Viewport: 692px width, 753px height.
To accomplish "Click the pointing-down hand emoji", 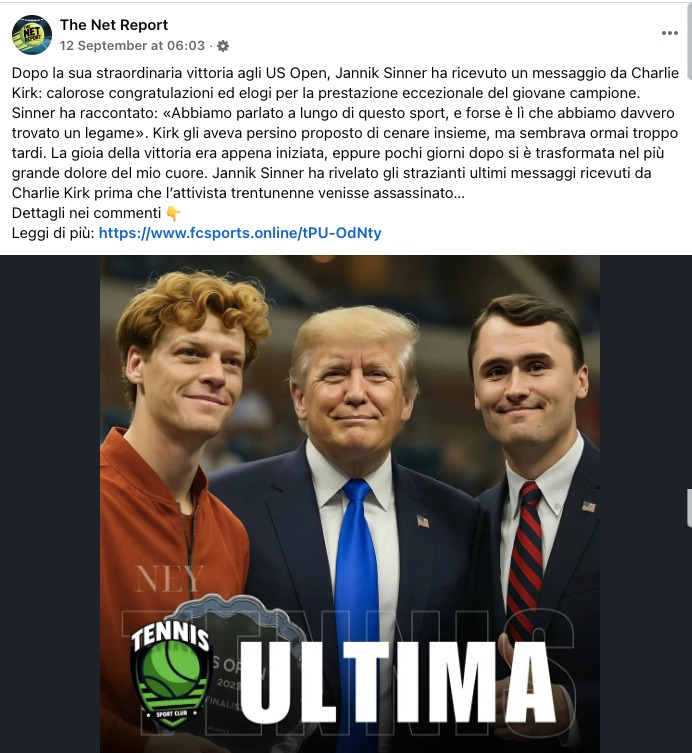I will (x=173, y=213).
